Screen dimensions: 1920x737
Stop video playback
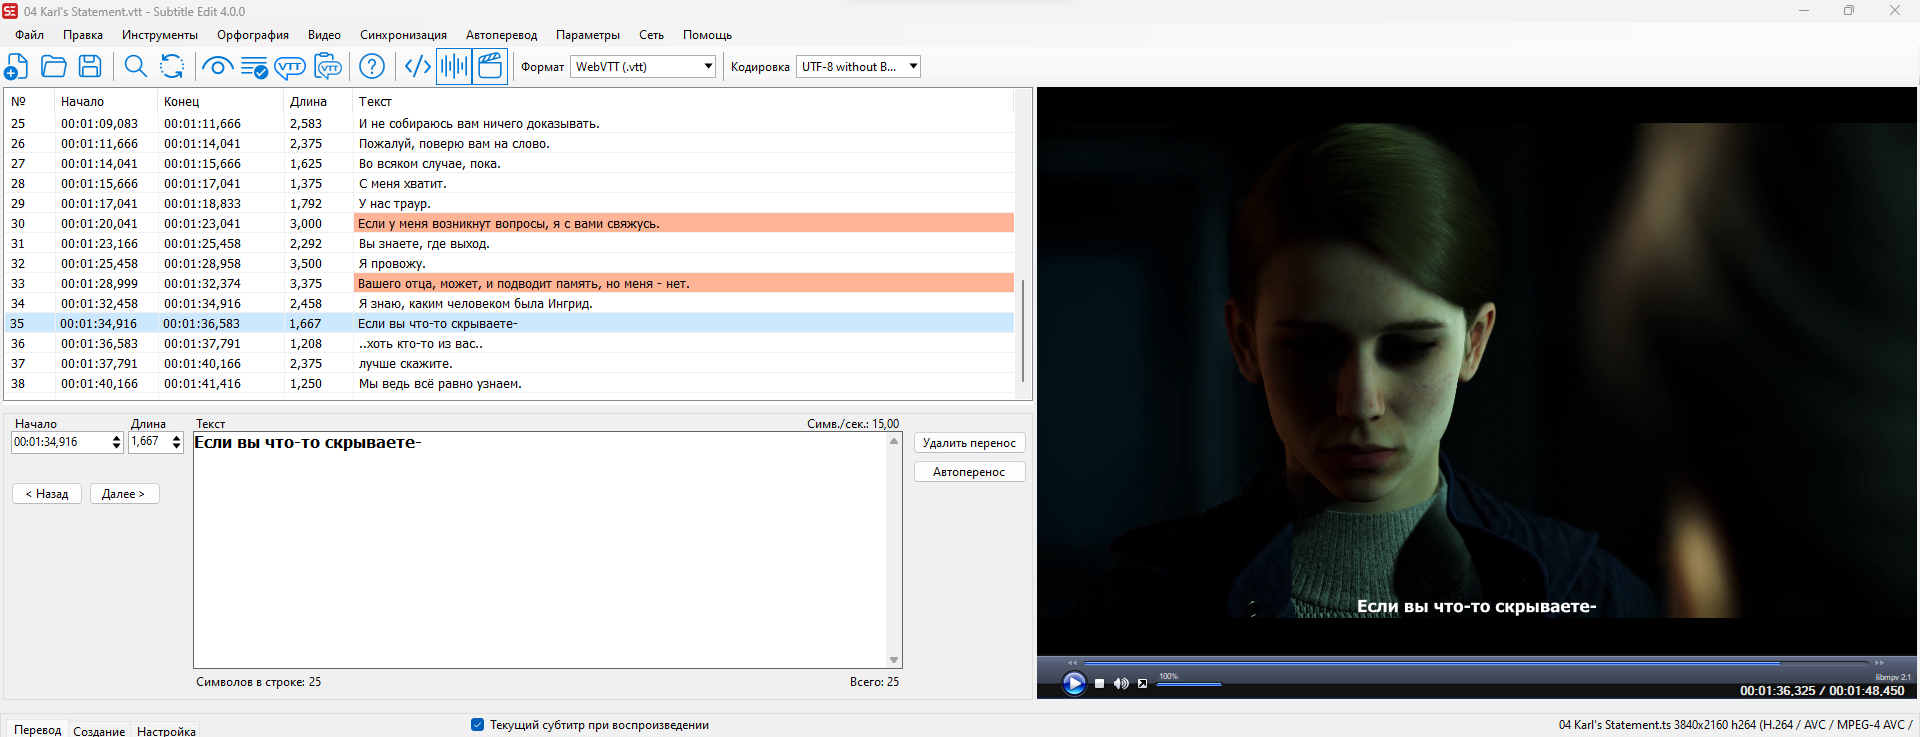click(x=1100, y=684)
